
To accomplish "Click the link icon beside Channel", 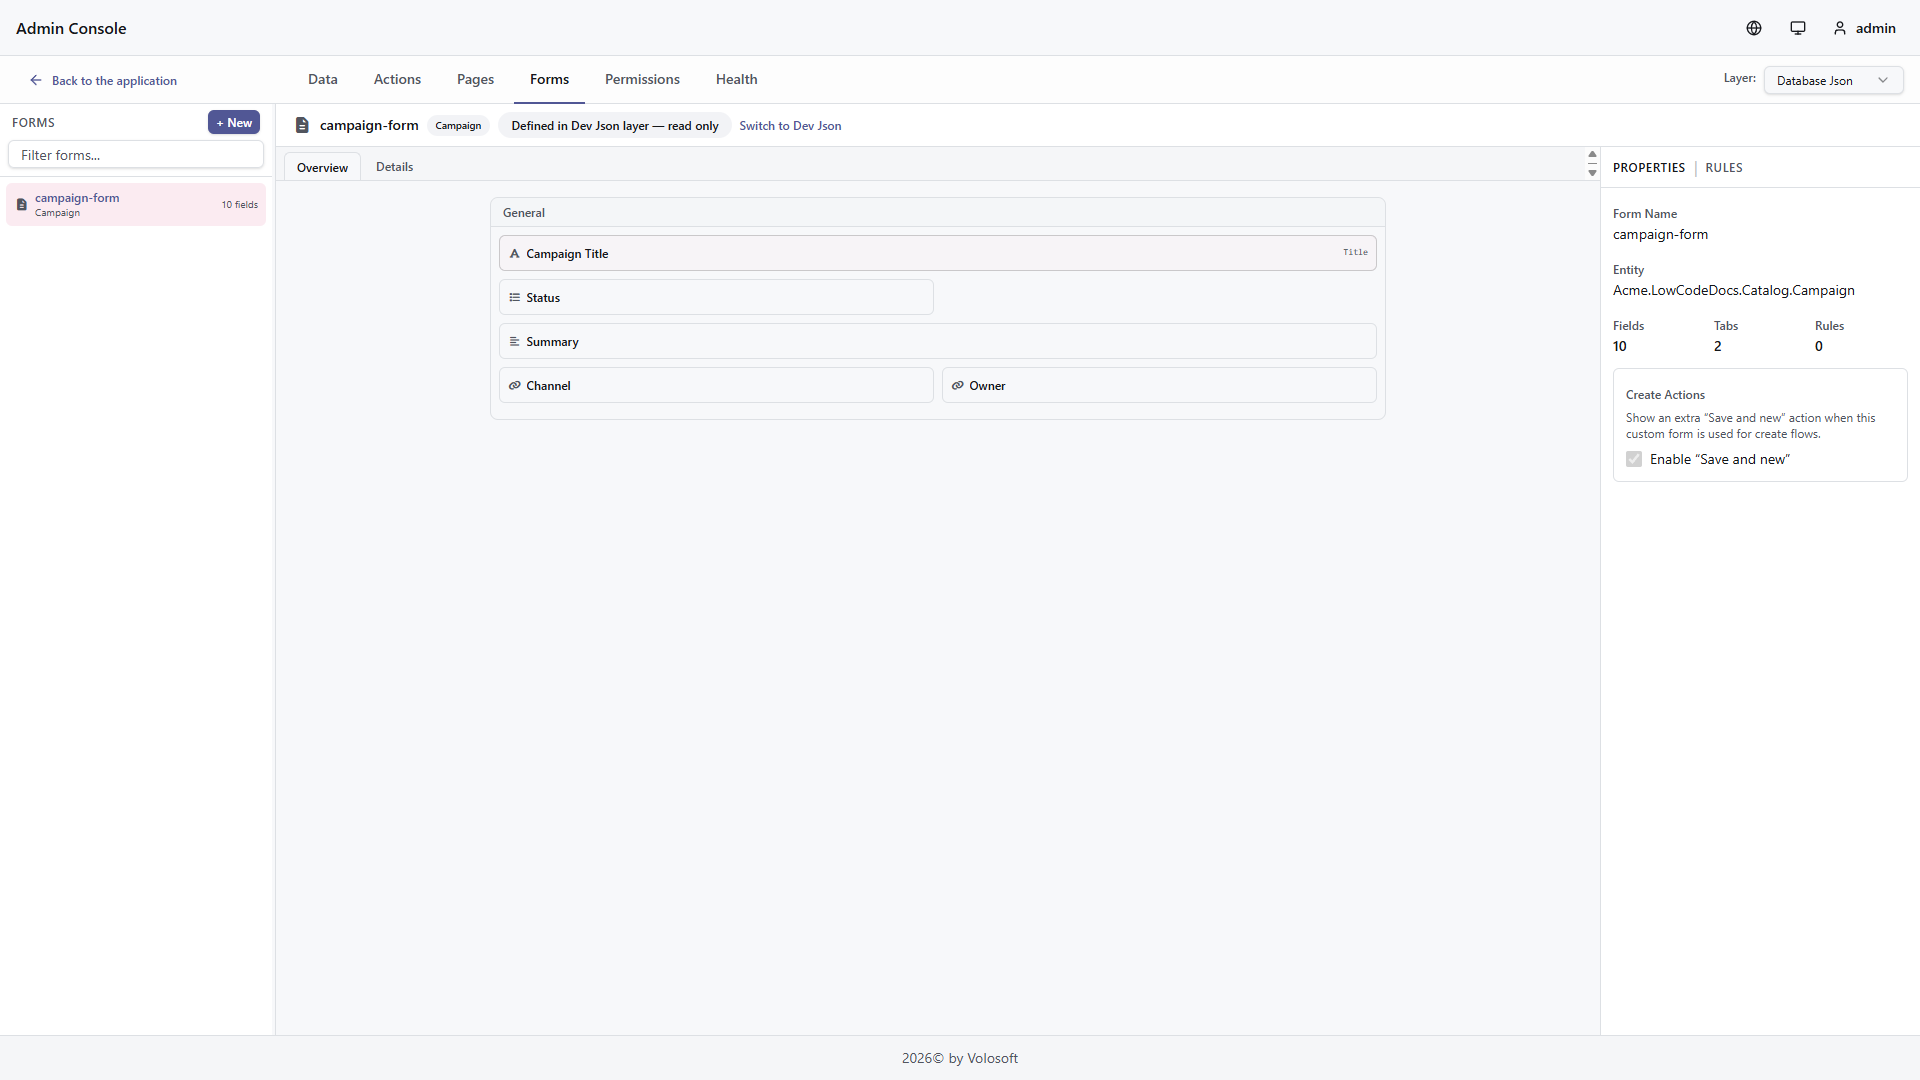I will (x=515, y=385).
